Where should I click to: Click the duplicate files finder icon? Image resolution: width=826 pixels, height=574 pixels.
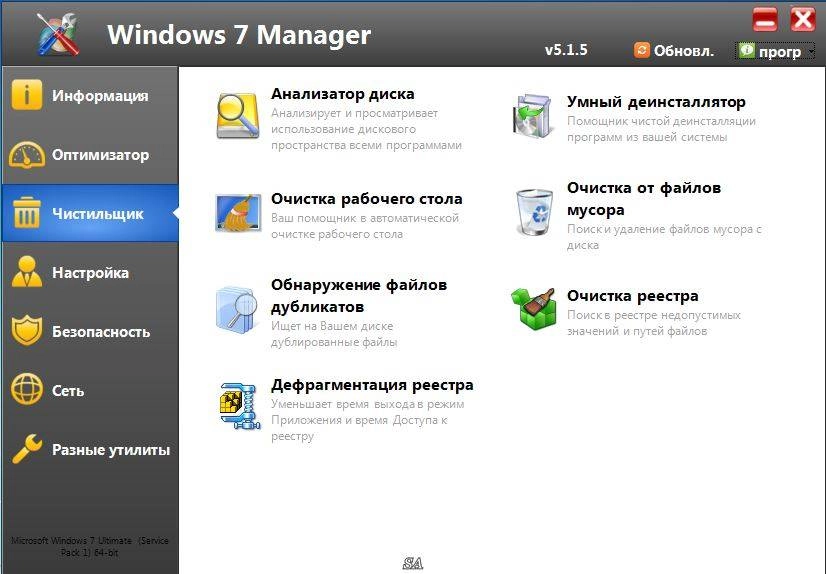(x=237, y=310)
